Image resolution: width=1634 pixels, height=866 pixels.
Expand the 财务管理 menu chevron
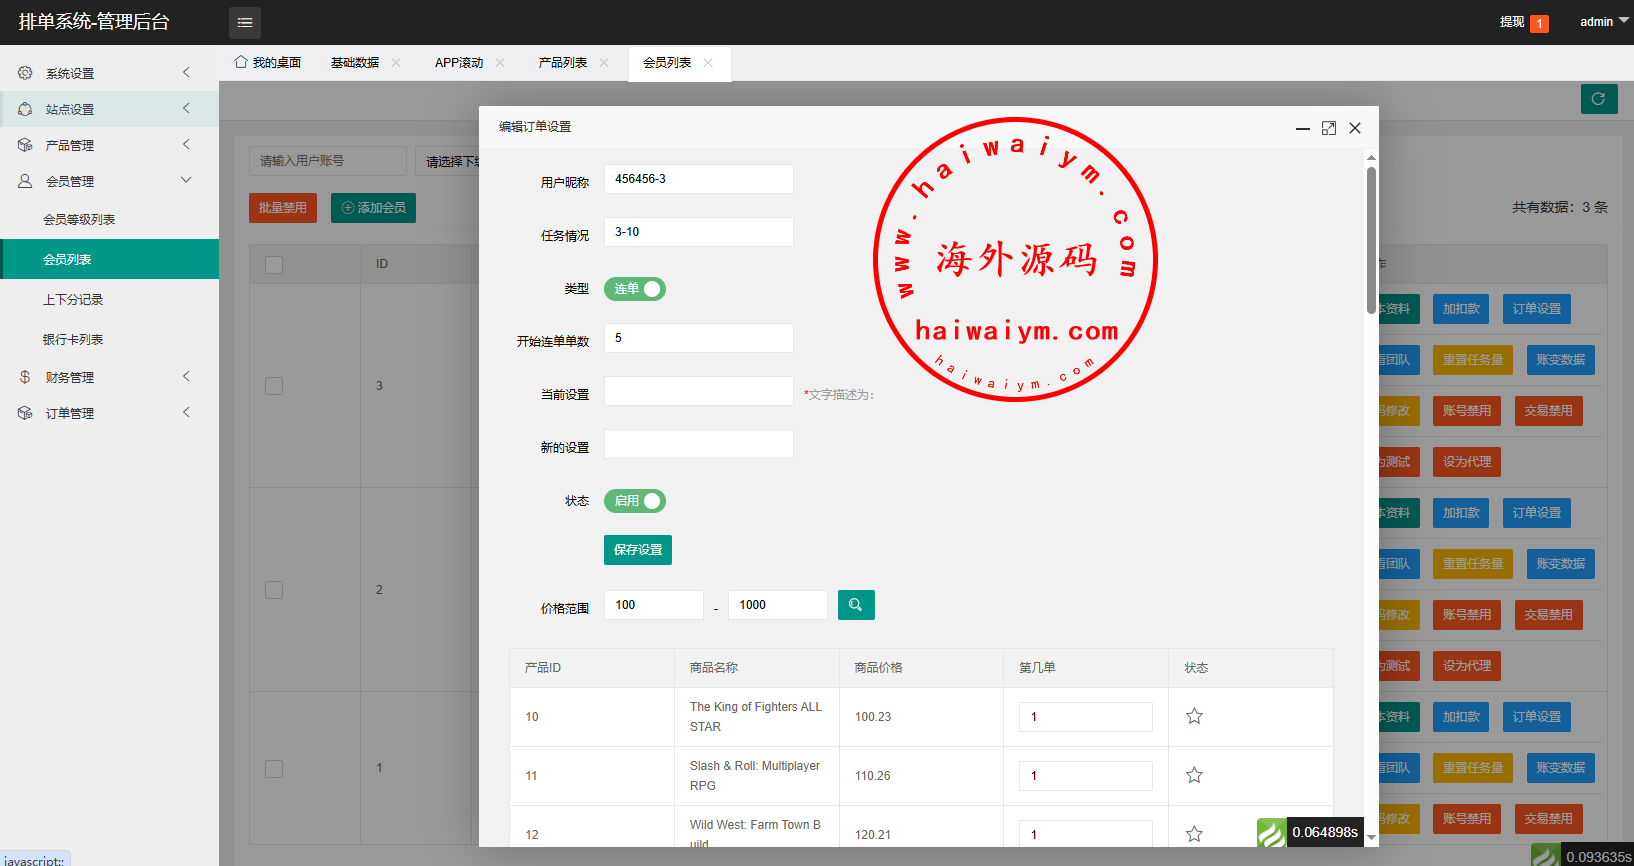[186, 376]
